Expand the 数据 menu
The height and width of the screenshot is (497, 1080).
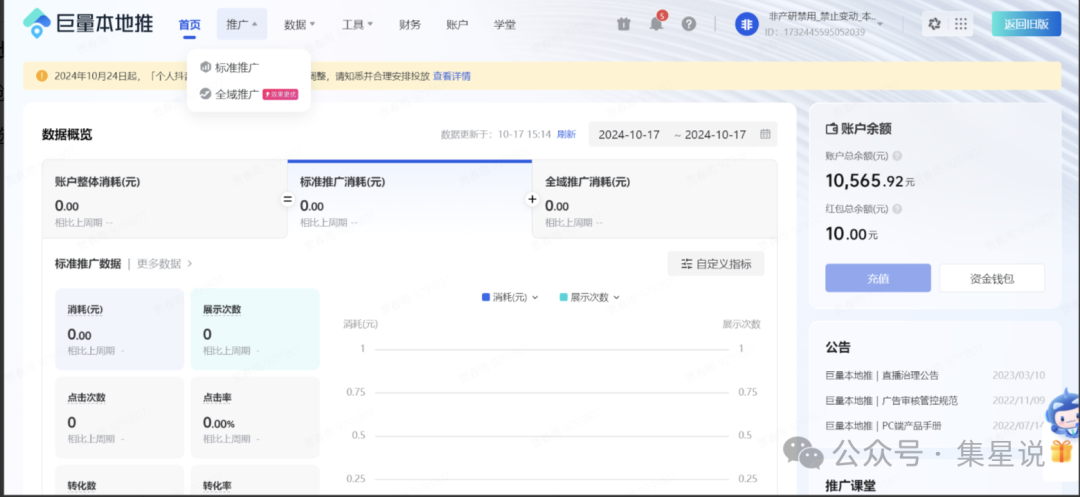click(300, 24)
